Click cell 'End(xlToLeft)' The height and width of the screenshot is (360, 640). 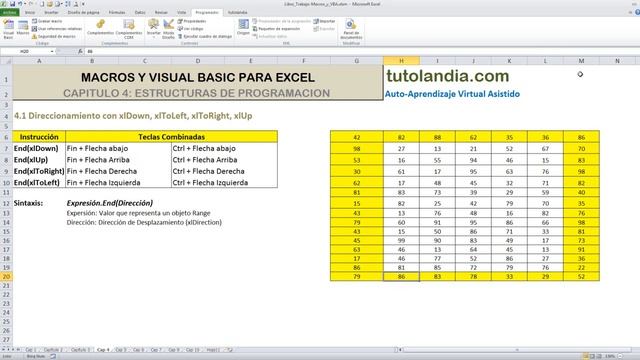[39, 182]
